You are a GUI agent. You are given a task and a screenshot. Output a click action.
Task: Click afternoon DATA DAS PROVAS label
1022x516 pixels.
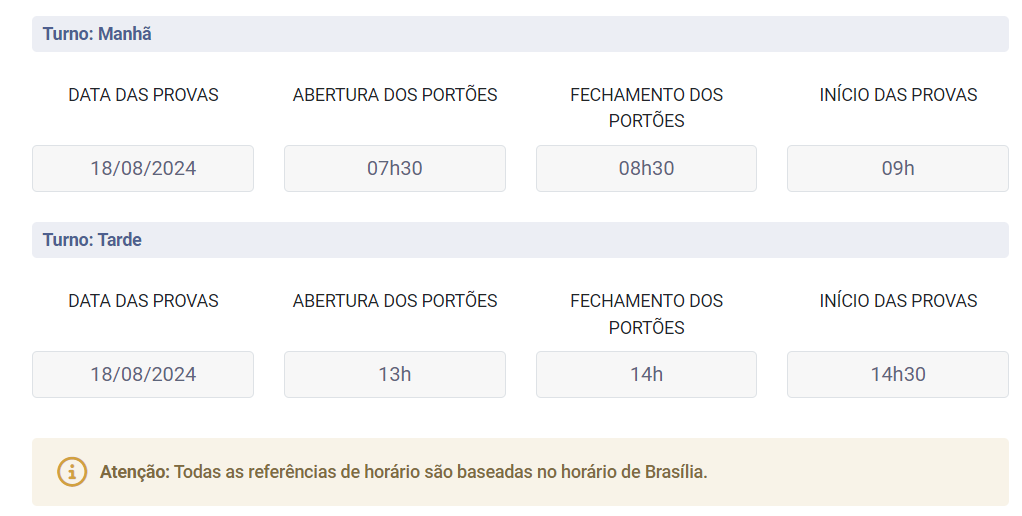pos(143,301)
